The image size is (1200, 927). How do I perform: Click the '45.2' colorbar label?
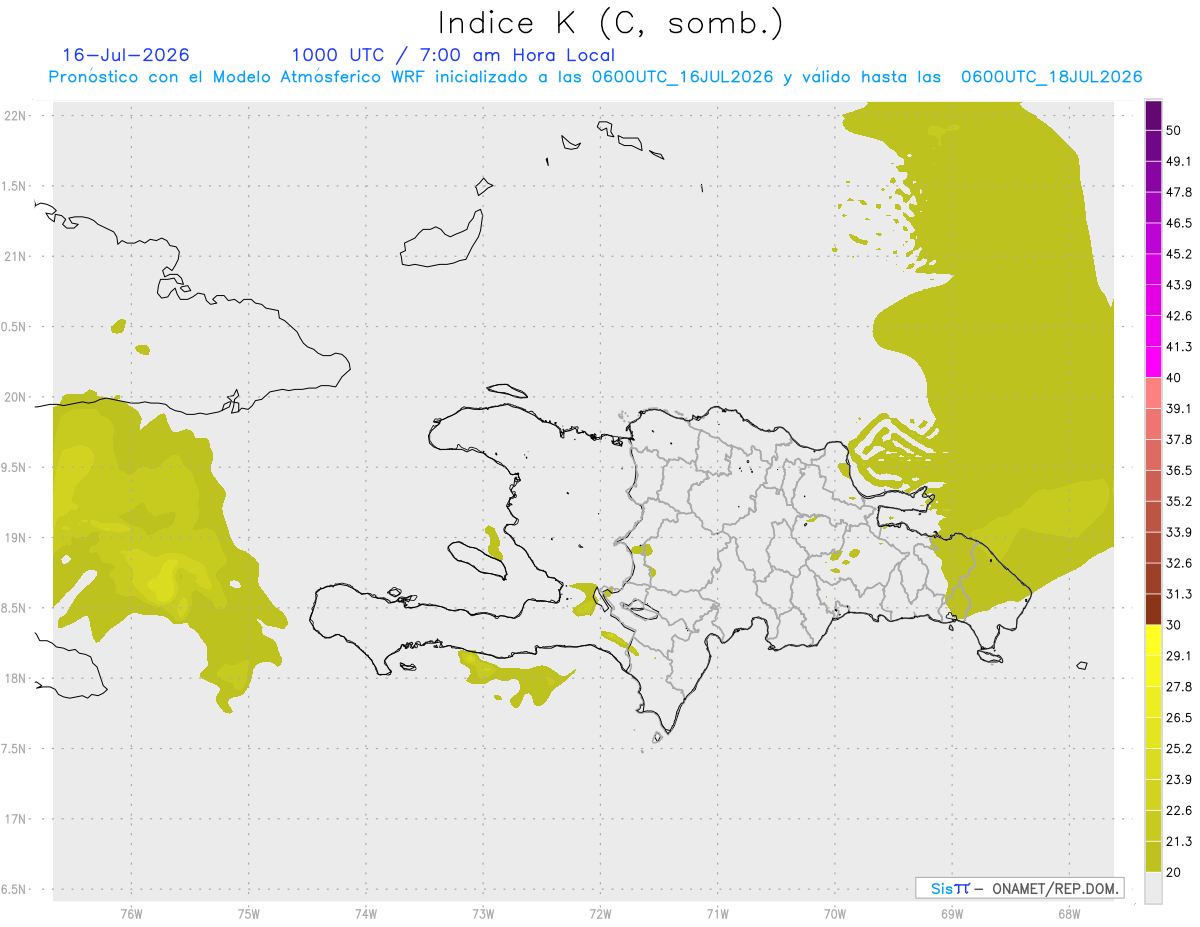click(1179, 255)
